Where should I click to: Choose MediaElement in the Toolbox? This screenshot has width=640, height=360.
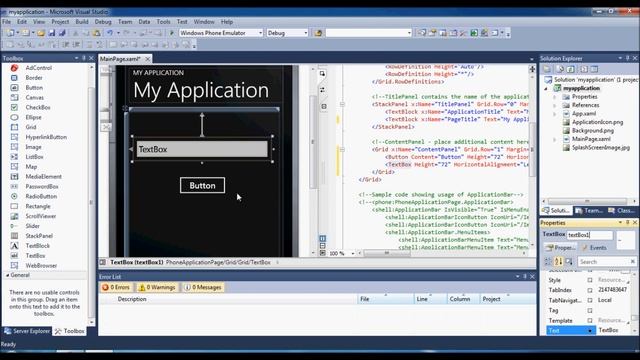coord(43,176)
